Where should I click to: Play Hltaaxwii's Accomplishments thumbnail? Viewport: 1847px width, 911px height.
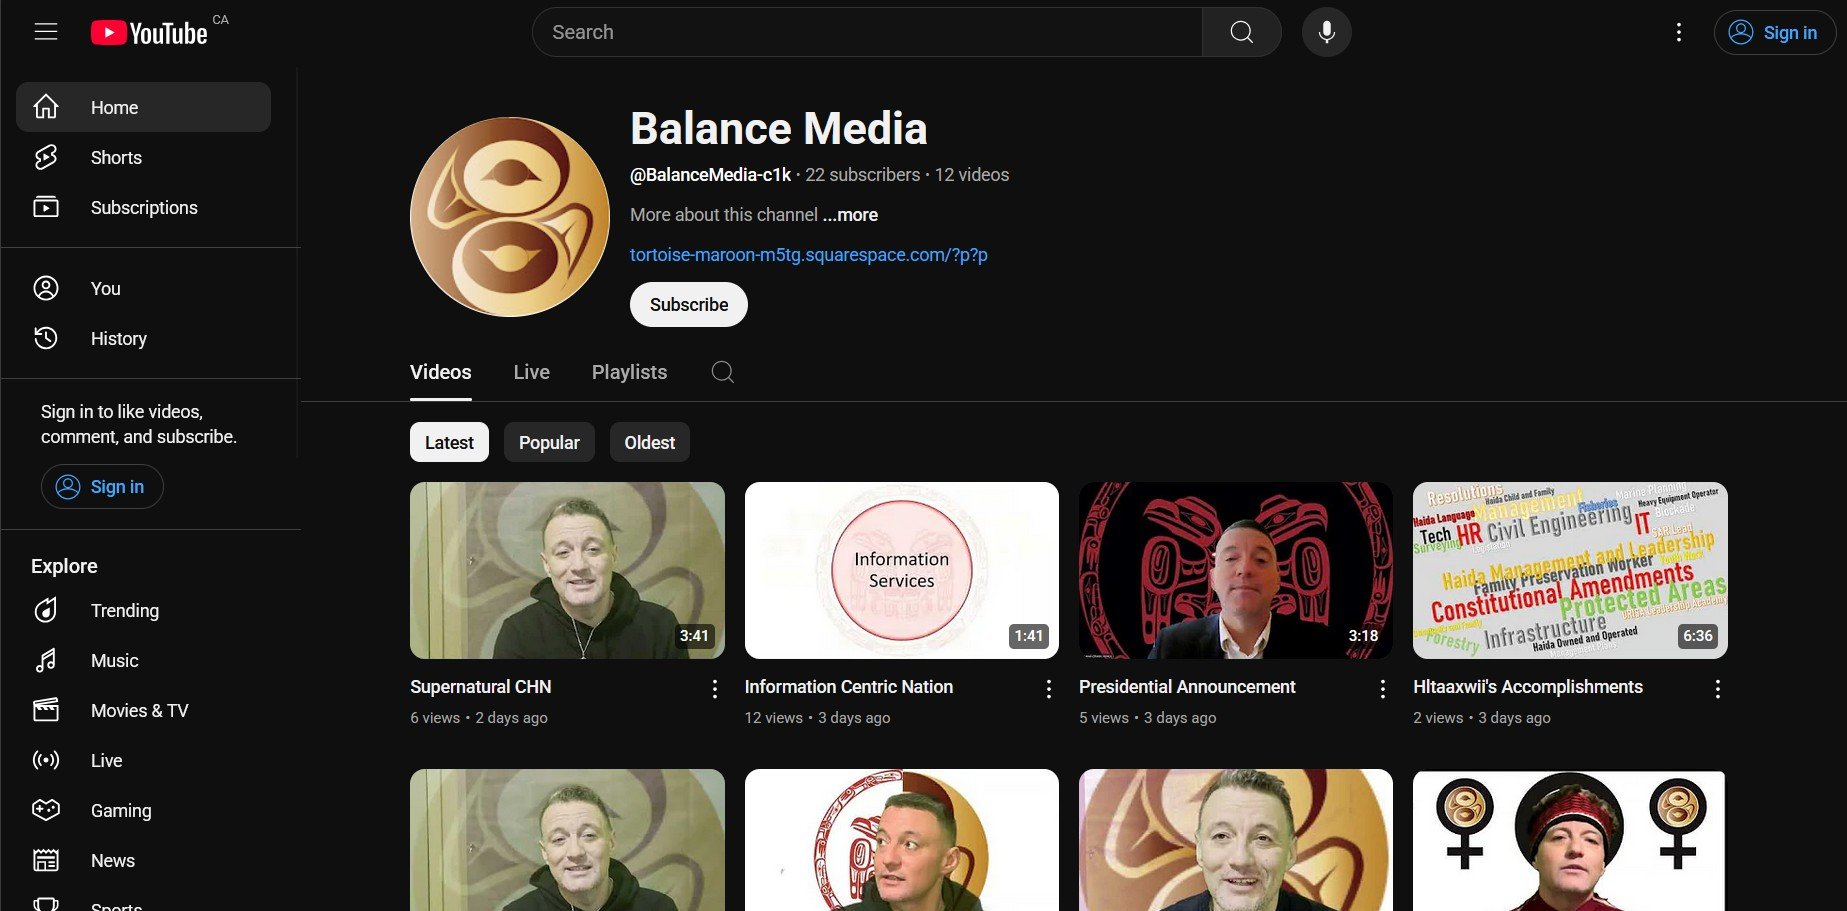coord(1570,570)
